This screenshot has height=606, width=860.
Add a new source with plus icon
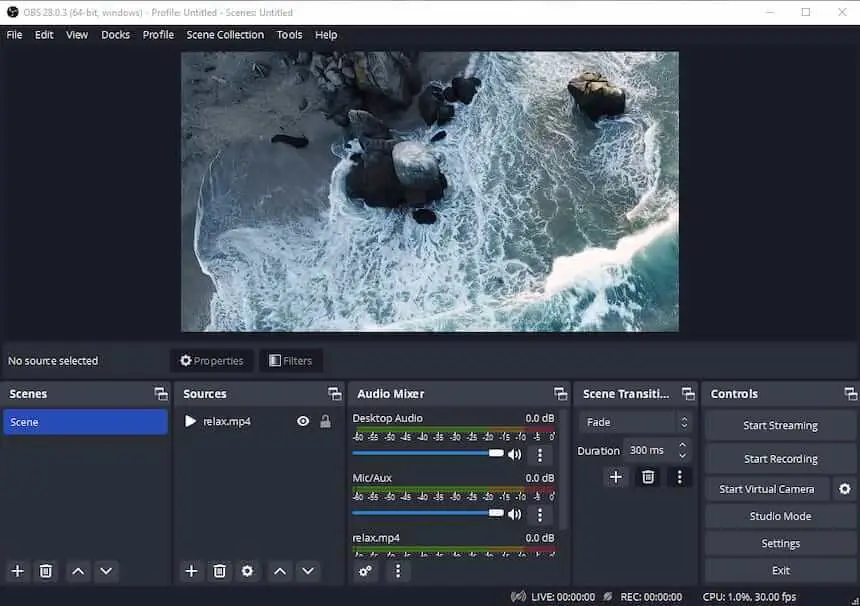[x=191, y=571]
